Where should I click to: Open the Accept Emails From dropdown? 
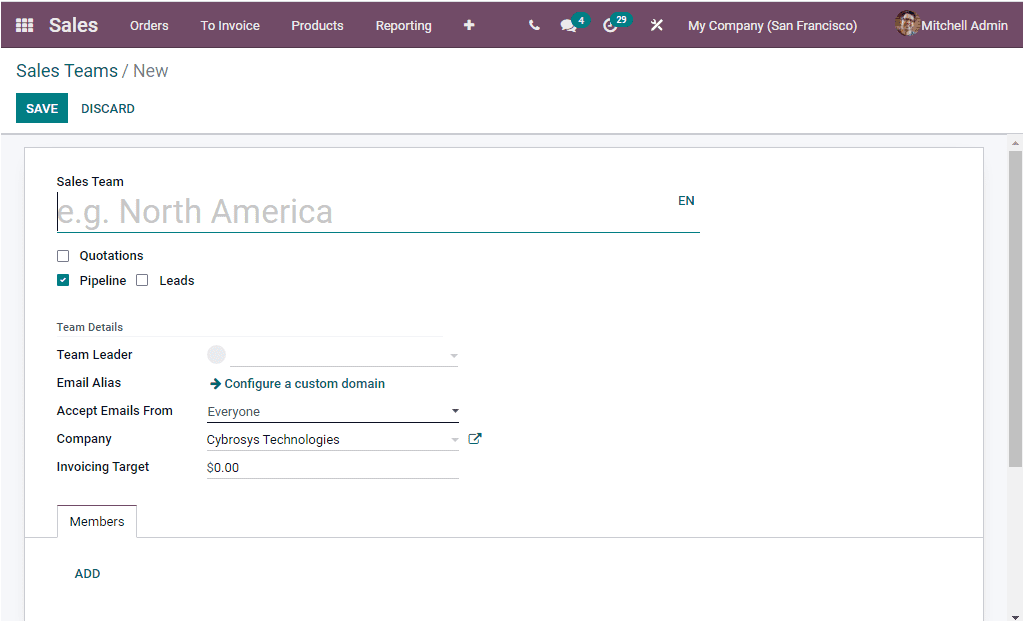(x=455, y=411)
